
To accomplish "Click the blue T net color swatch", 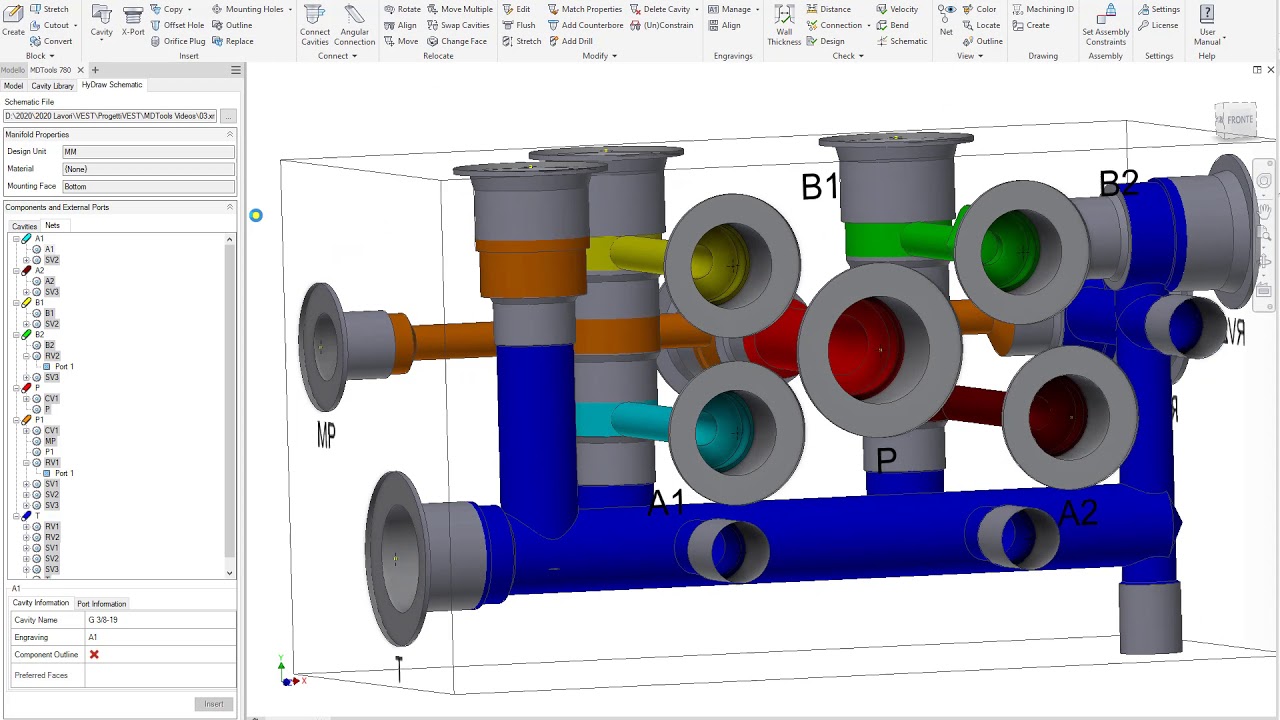I will tap(27, 516).
